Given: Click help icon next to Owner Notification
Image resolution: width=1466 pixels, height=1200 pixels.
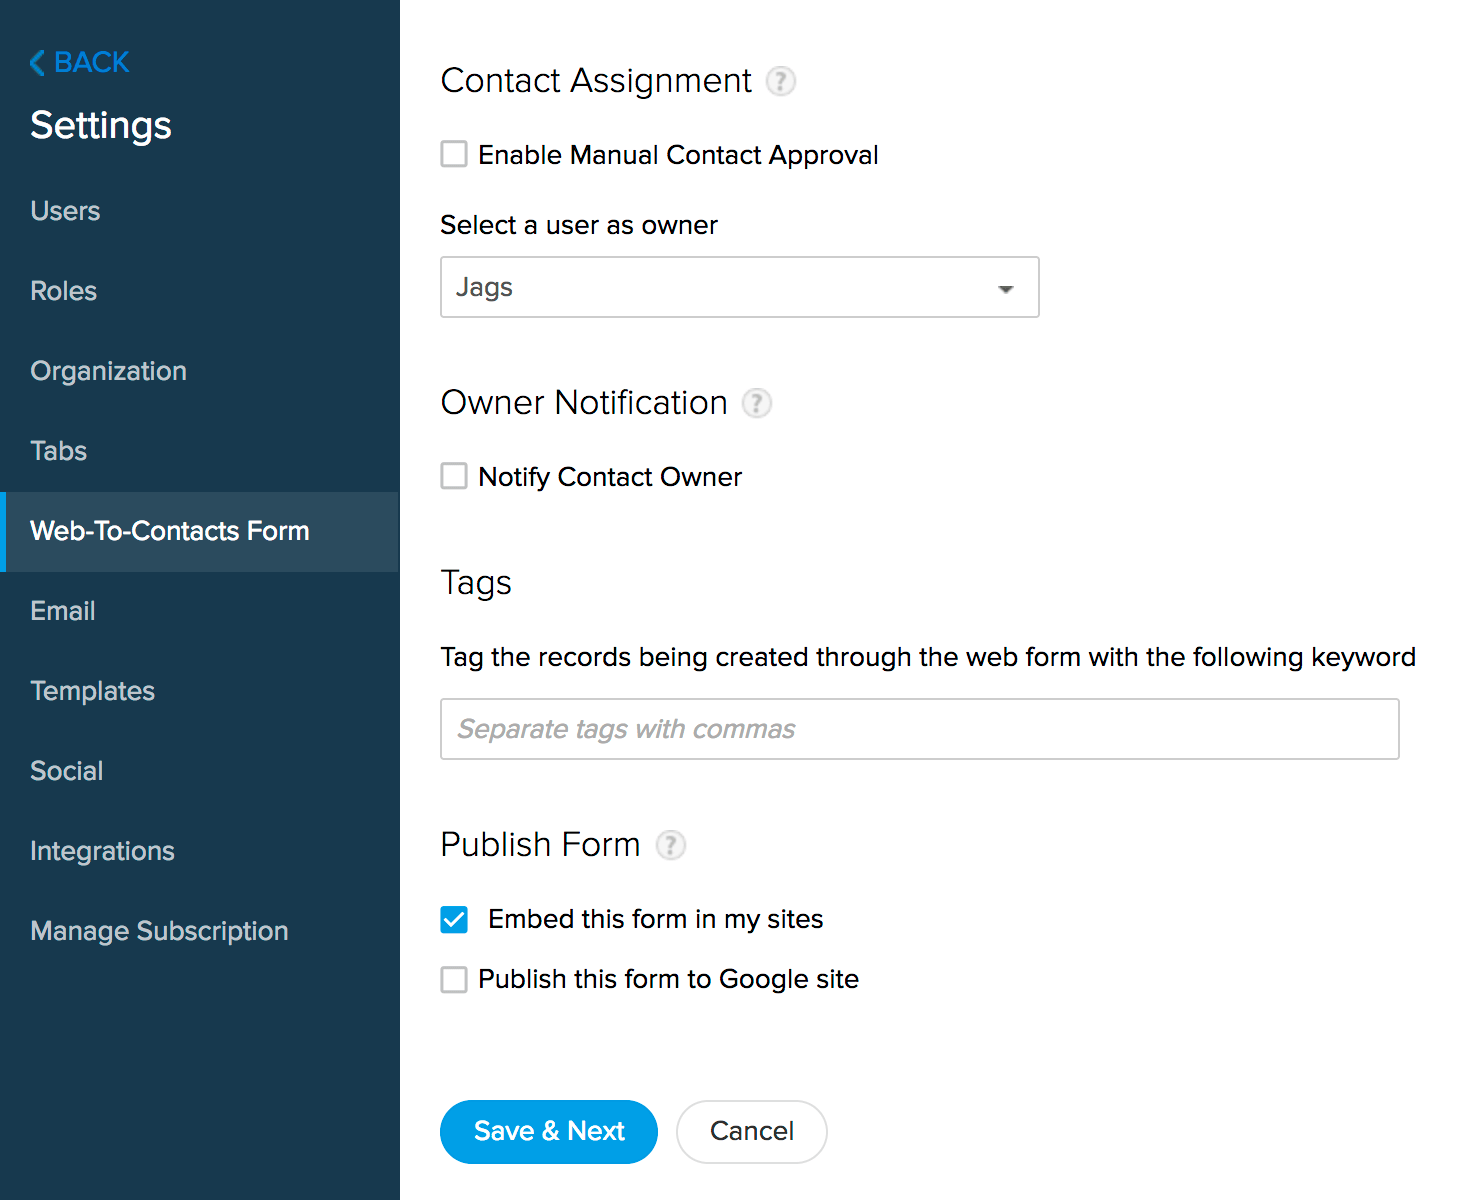Looking at the screenshot, I should (x=756, y=403).
